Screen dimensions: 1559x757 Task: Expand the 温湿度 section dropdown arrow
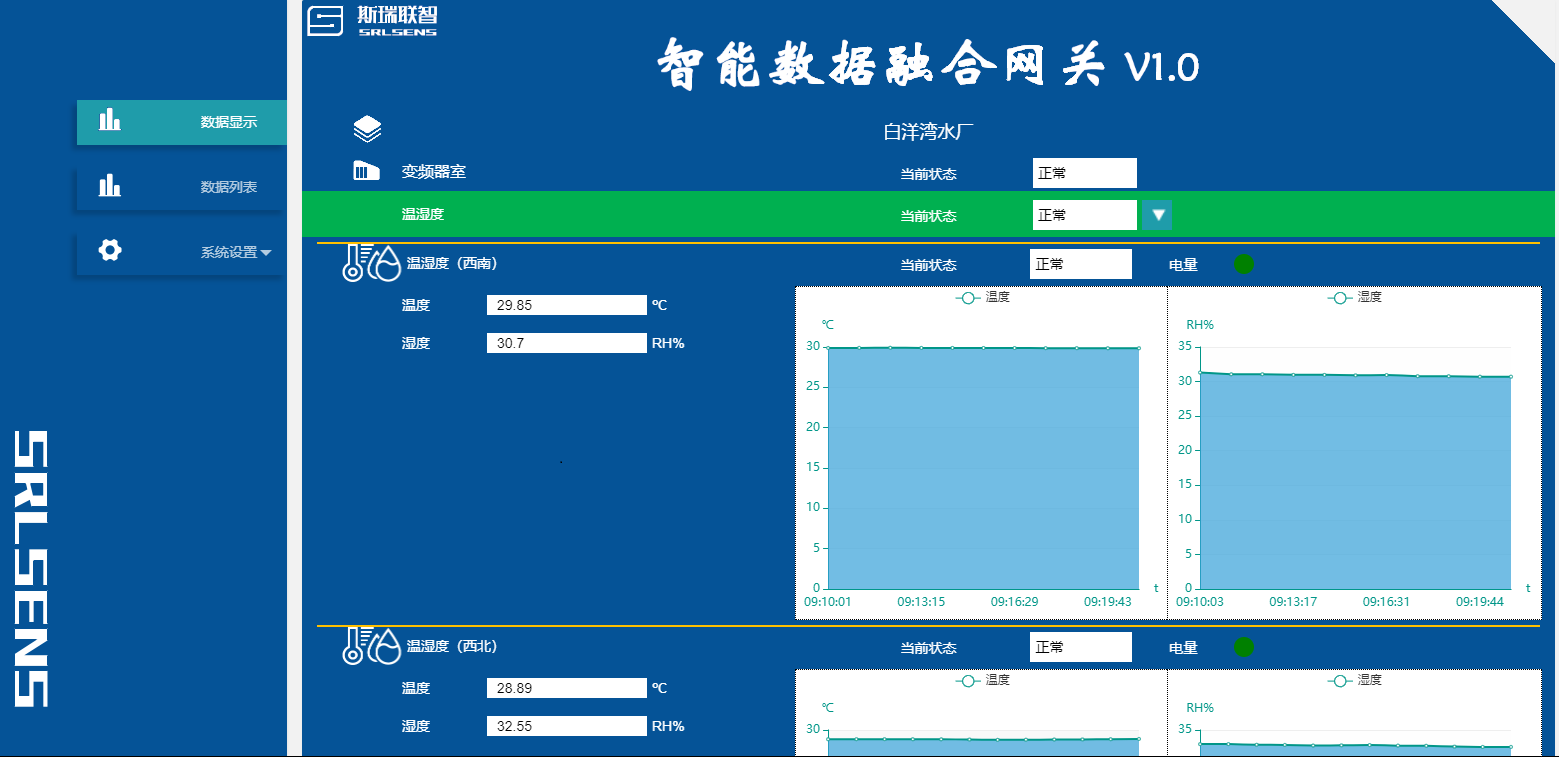click(x=1157, y=215)
